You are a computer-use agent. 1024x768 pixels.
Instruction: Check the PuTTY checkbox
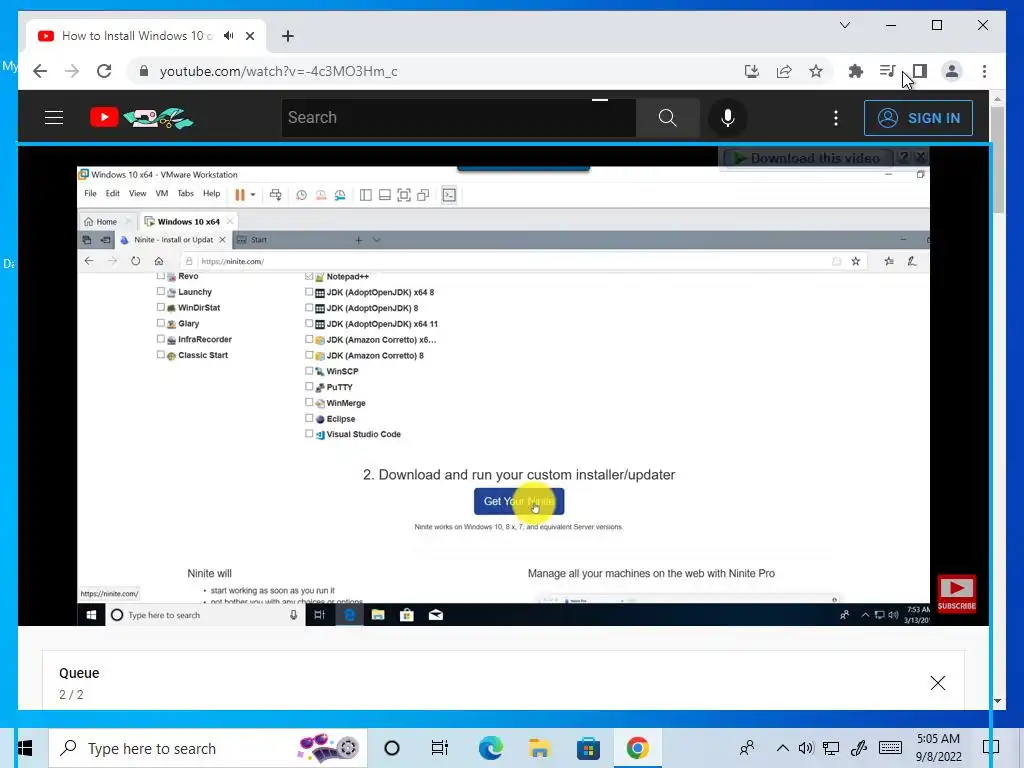pyautogui.click(x=309, y=386)
